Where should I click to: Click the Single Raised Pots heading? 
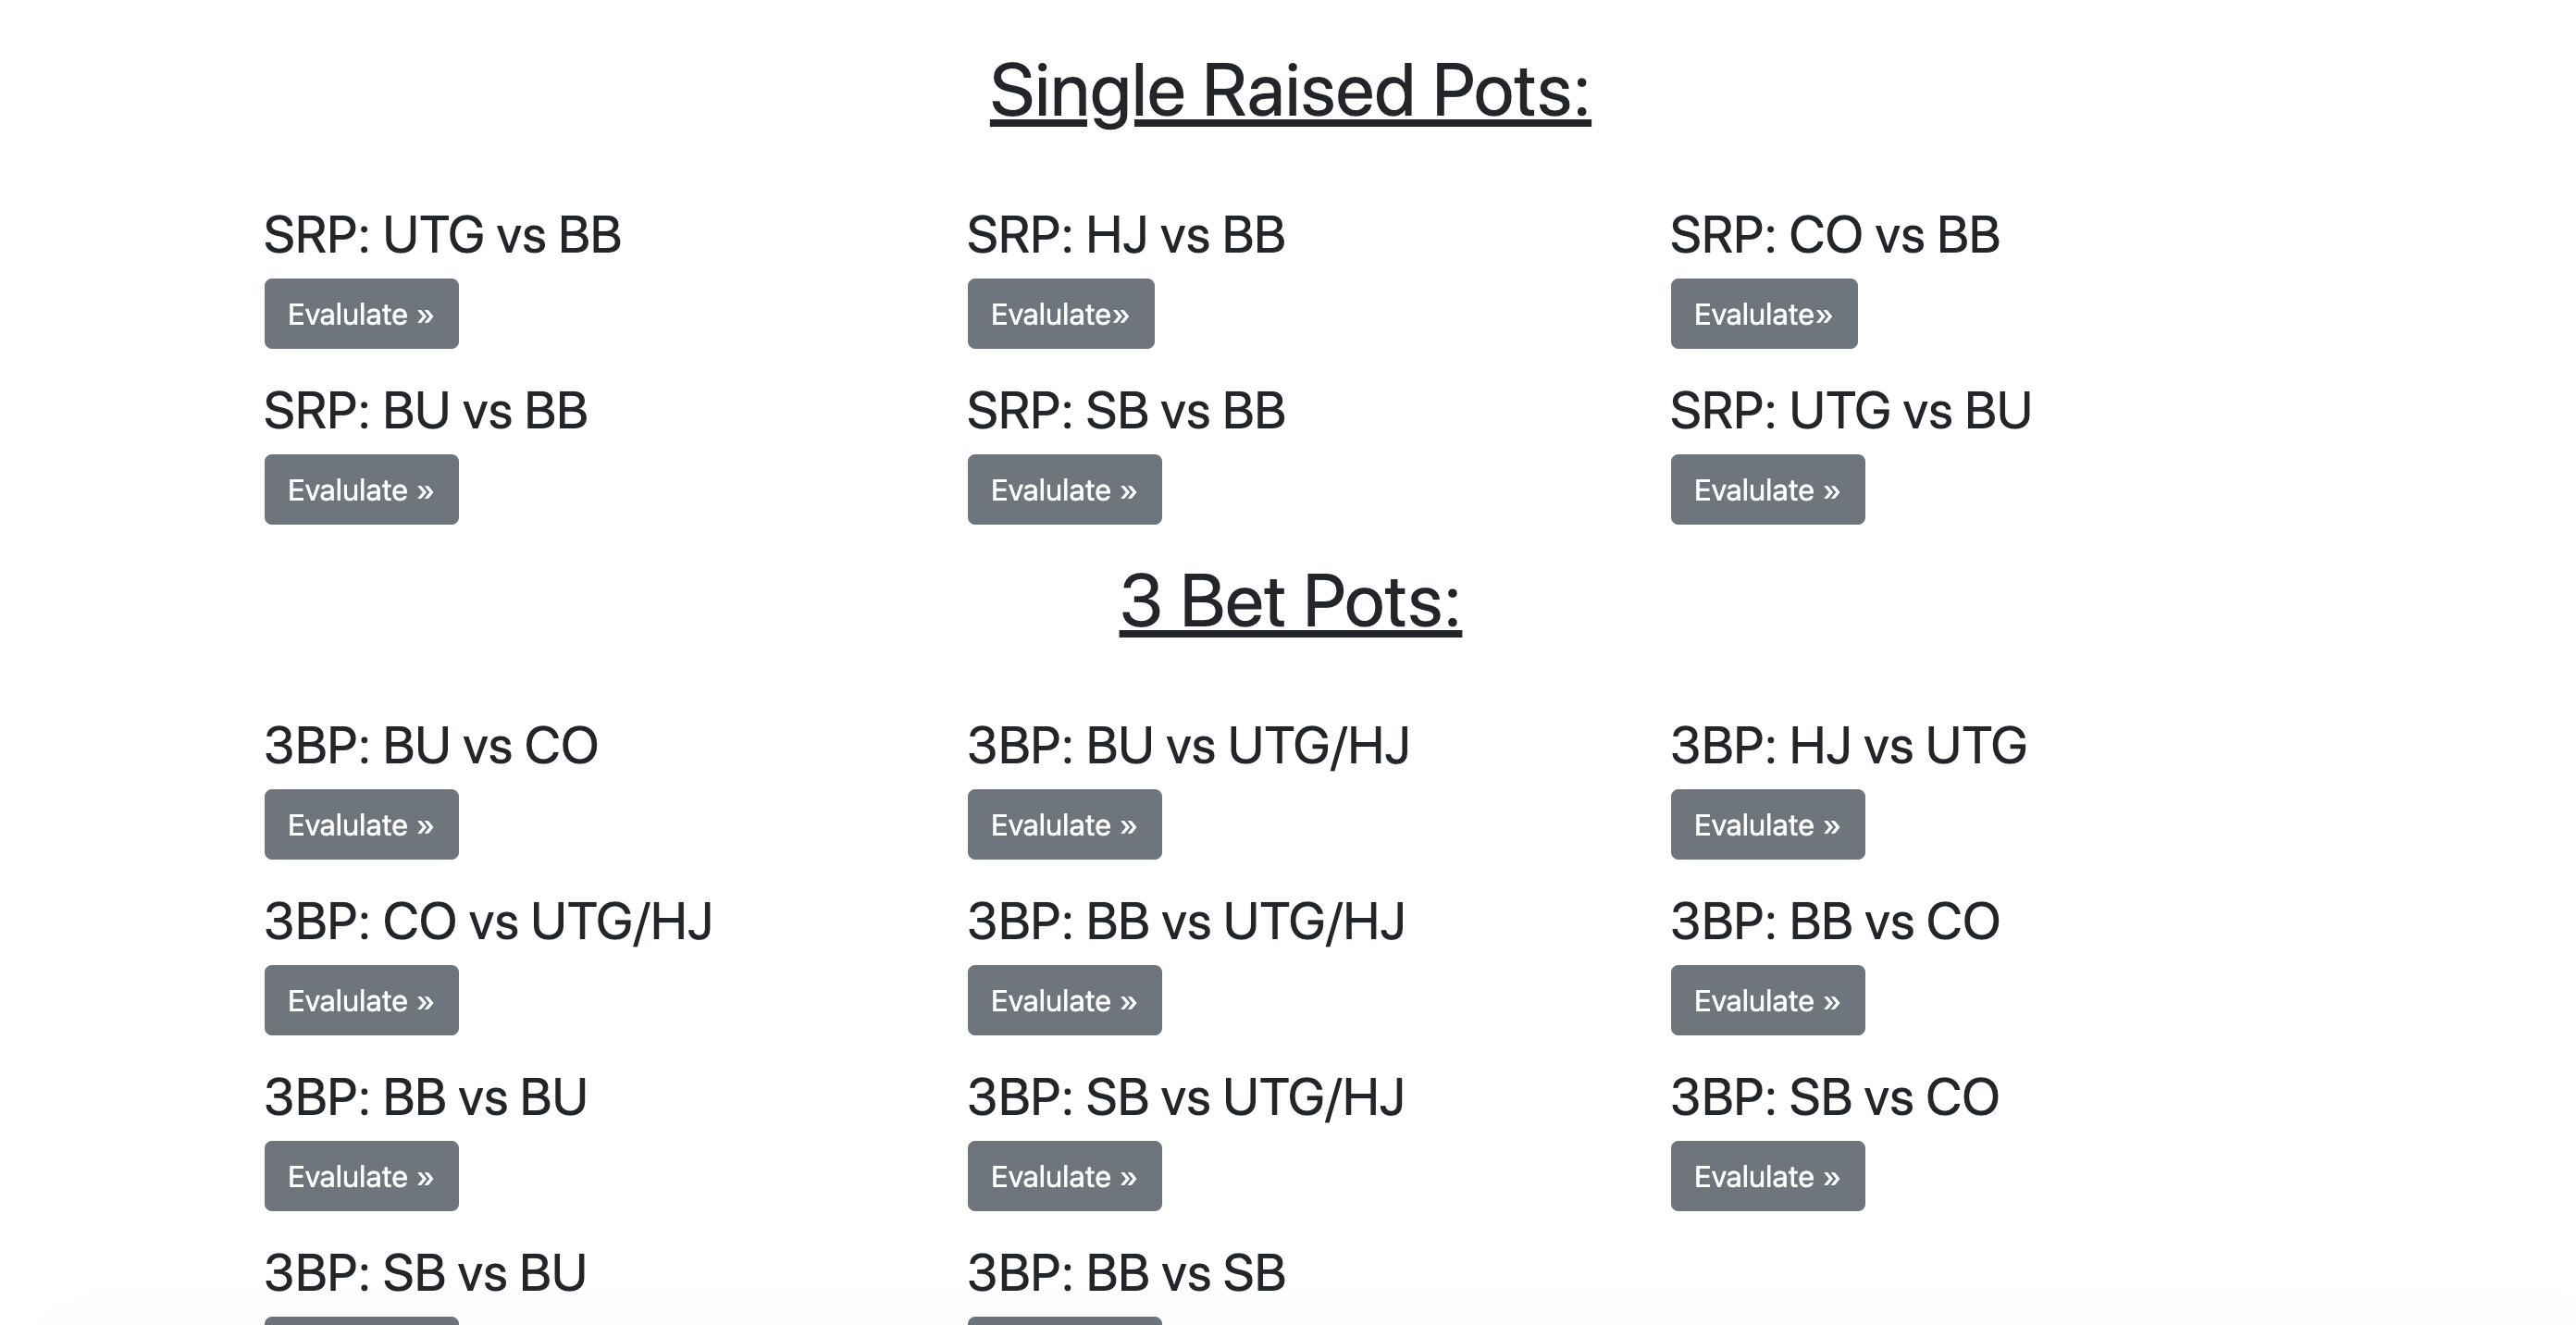(1289, 92)
